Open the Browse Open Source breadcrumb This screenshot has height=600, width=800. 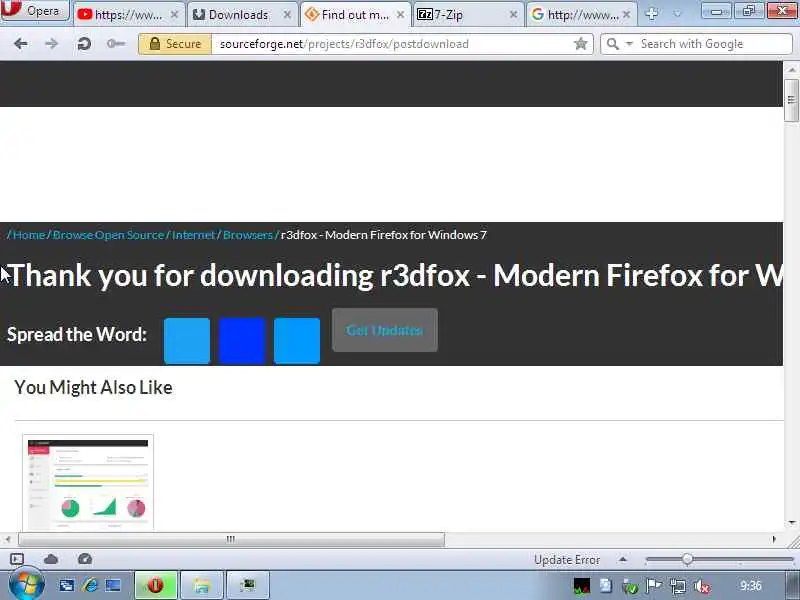click(x=108, y=235)
